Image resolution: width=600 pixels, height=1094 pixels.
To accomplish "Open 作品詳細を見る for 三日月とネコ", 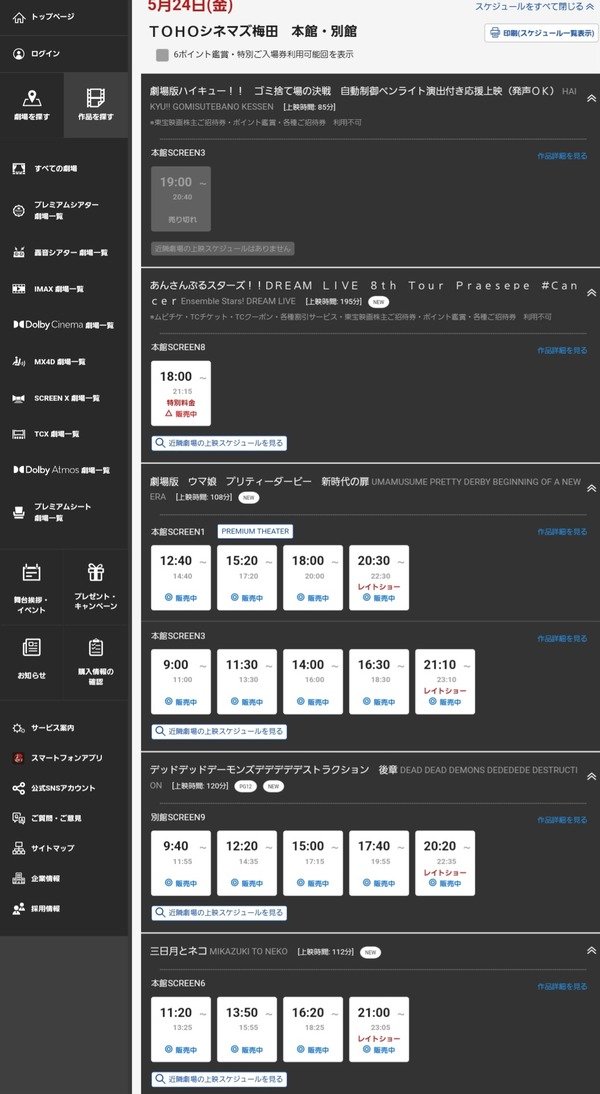I will [x=562, y=987].
